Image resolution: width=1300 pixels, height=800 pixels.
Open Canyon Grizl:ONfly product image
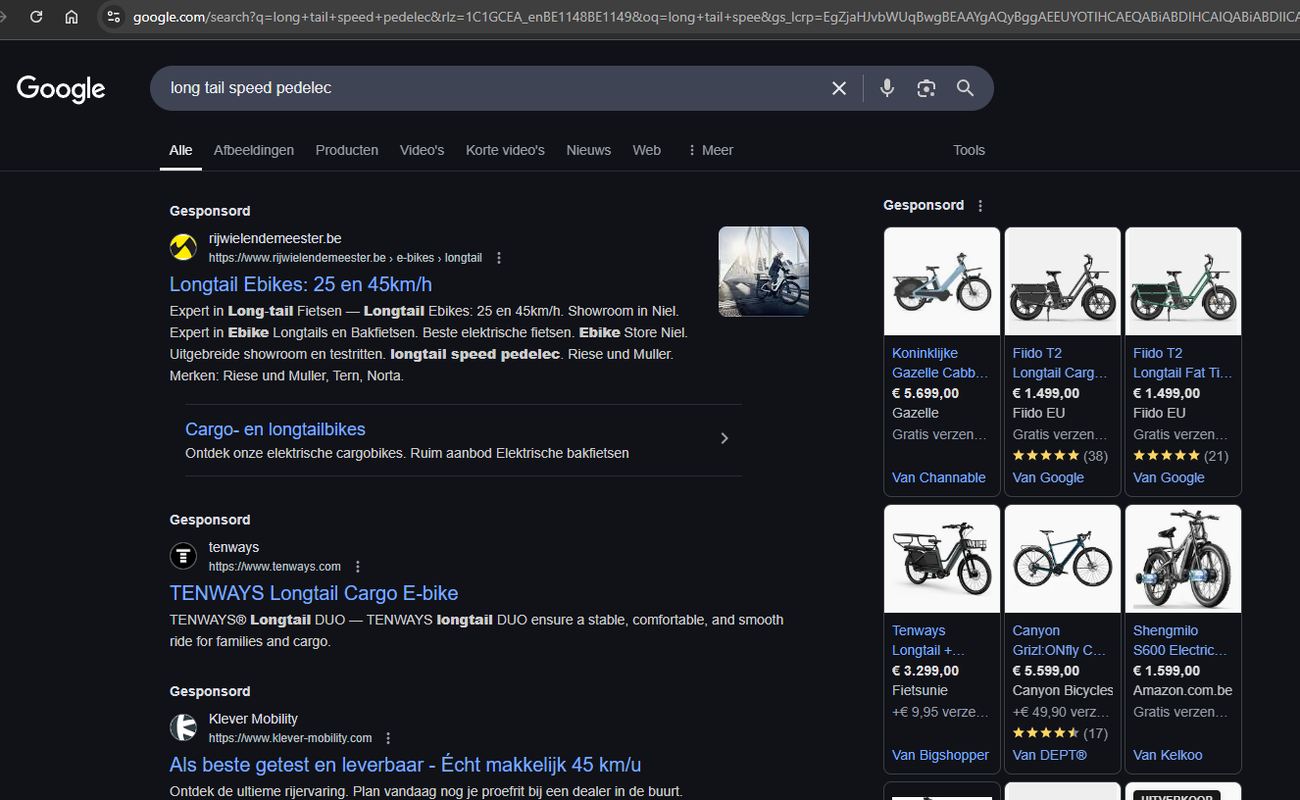1062,559
